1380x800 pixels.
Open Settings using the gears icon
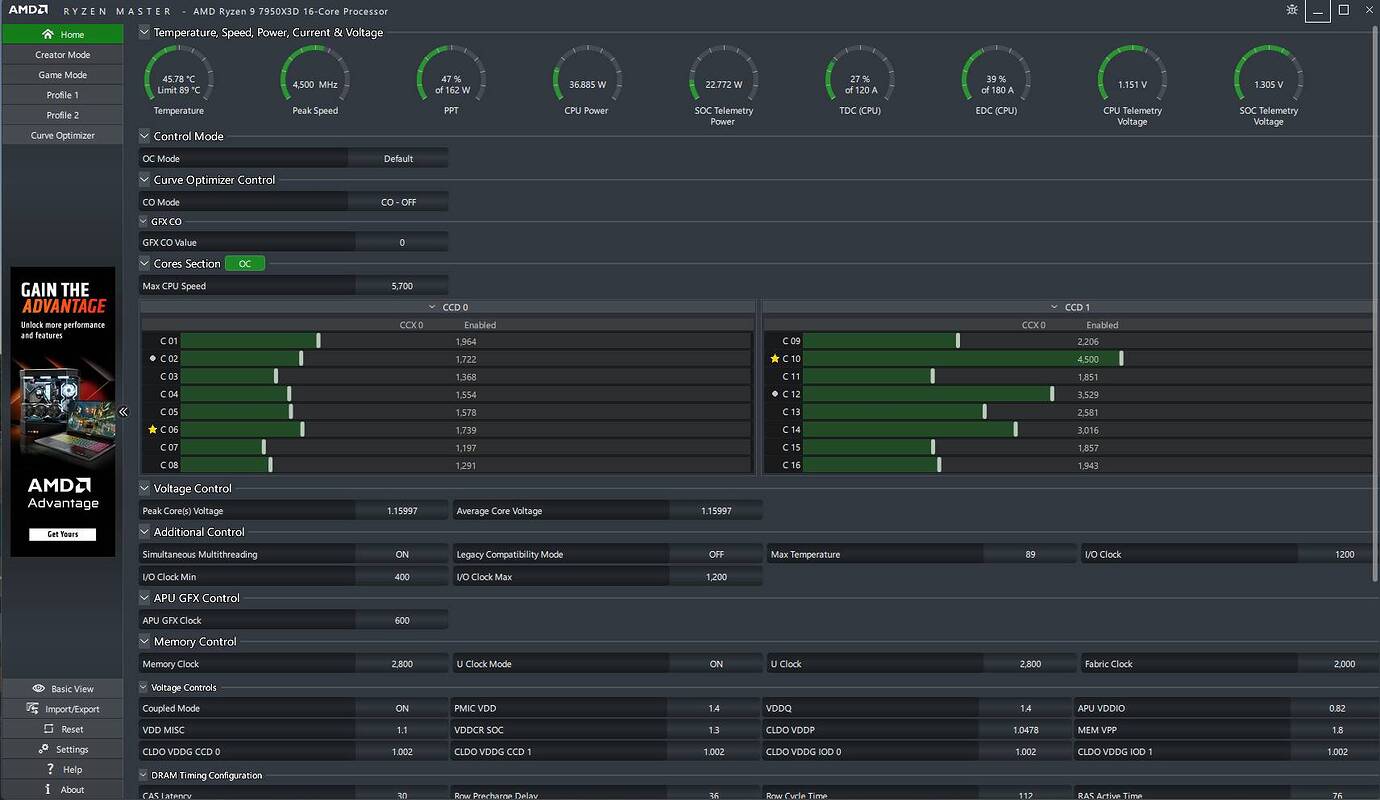point(44,749)
